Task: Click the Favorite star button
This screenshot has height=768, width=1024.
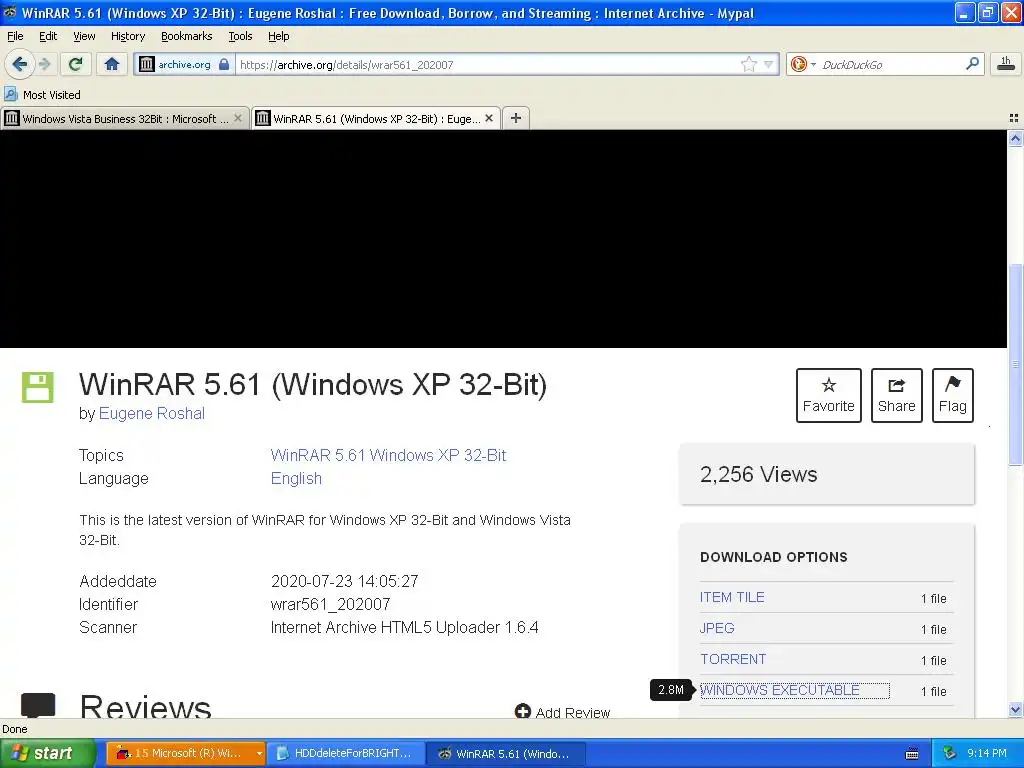Action: (x=829, y=395)
